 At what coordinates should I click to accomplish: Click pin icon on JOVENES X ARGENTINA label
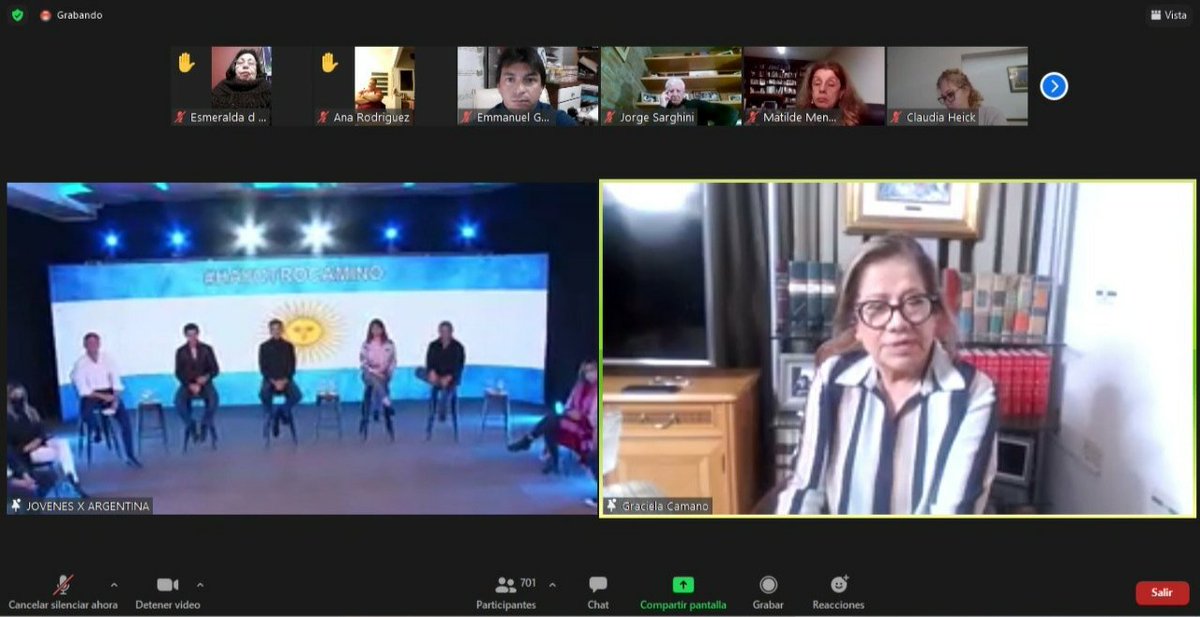pyautogui.click(x=16, y=506)
